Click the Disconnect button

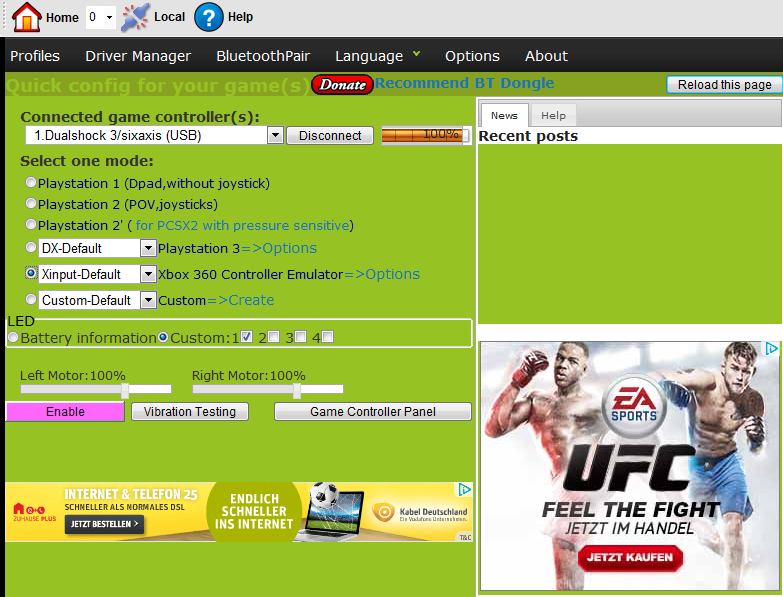[330, 136]
